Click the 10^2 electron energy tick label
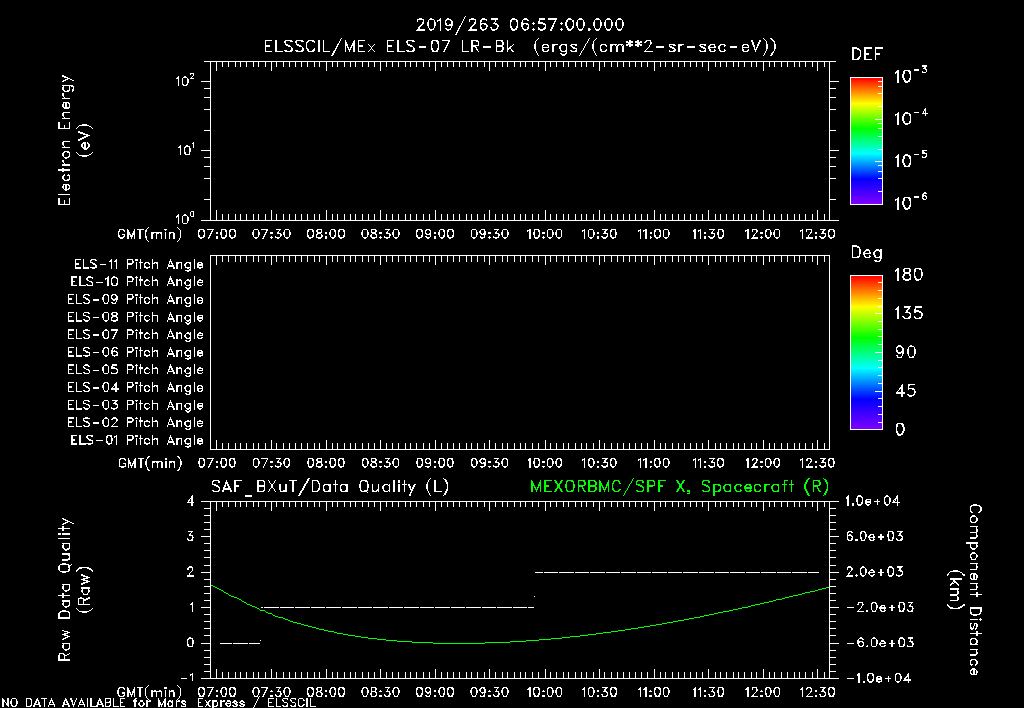 pos(185,81)
